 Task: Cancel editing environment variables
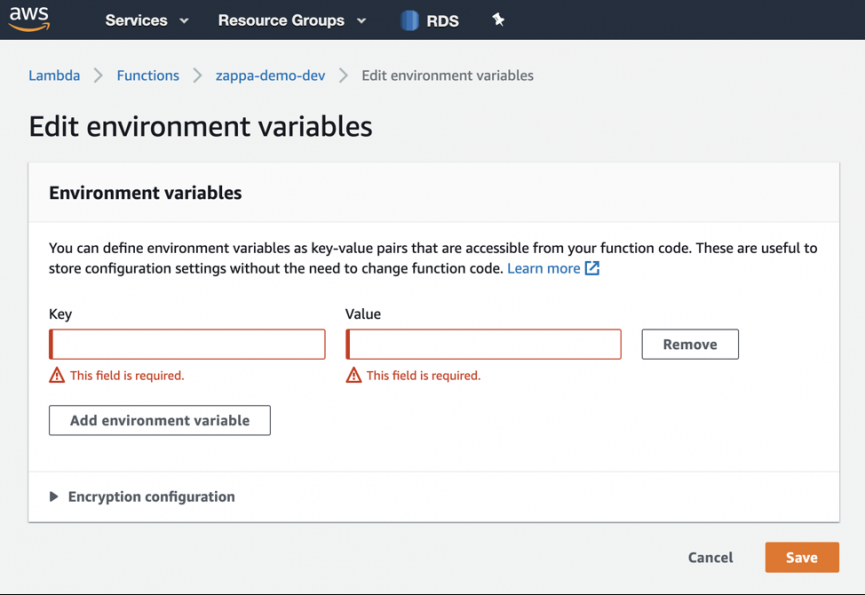pyautogui.click(x=710, y=558)
